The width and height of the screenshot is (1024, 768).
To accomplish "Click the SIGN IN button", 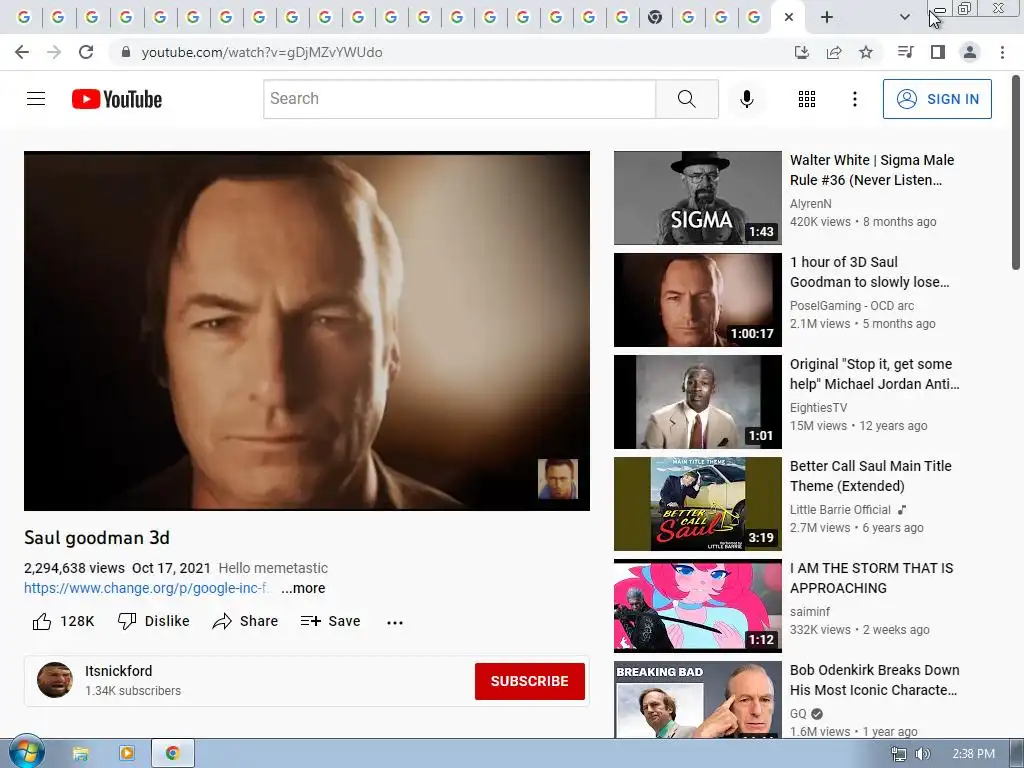I will tap(937, 99).
